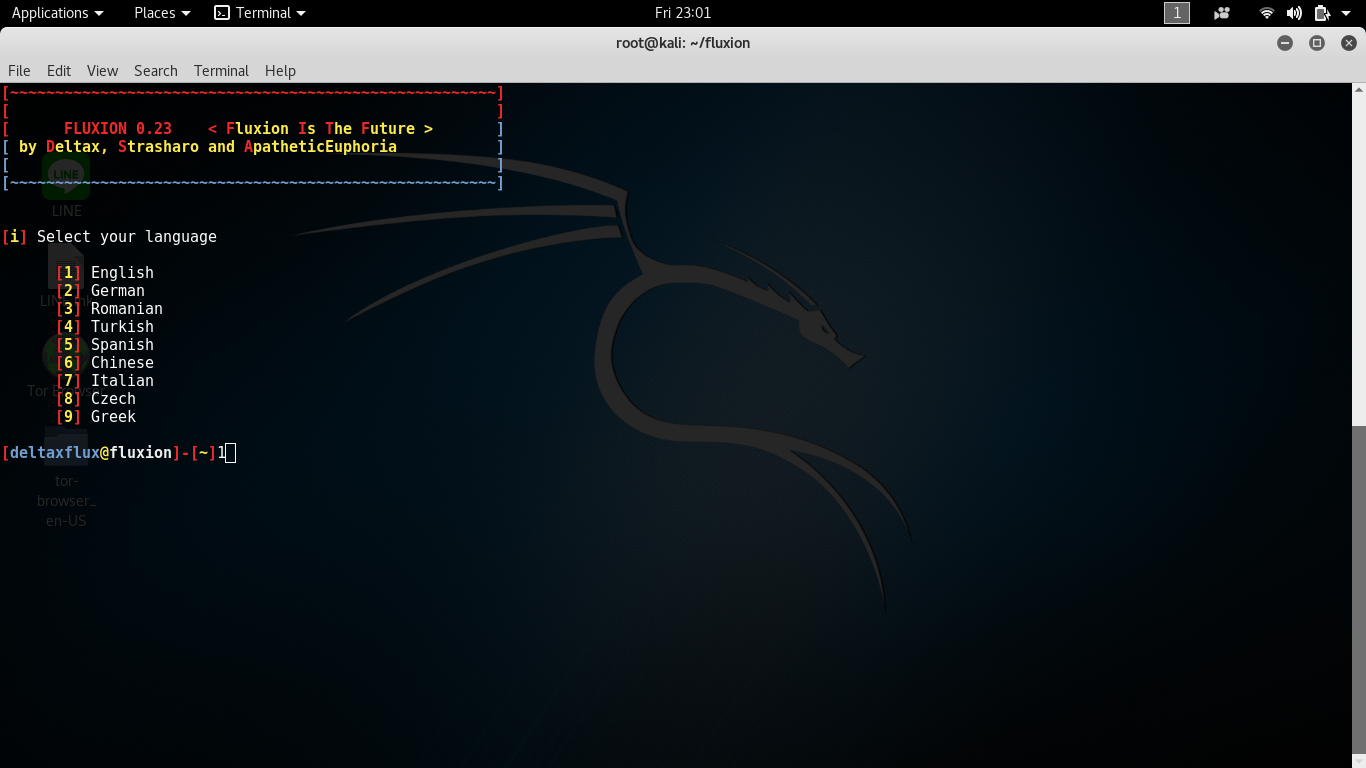Viewport: 1366px width, 768px height.
Task: Click the '[6] Chinese' option line
Action: [x=105, y=363]
